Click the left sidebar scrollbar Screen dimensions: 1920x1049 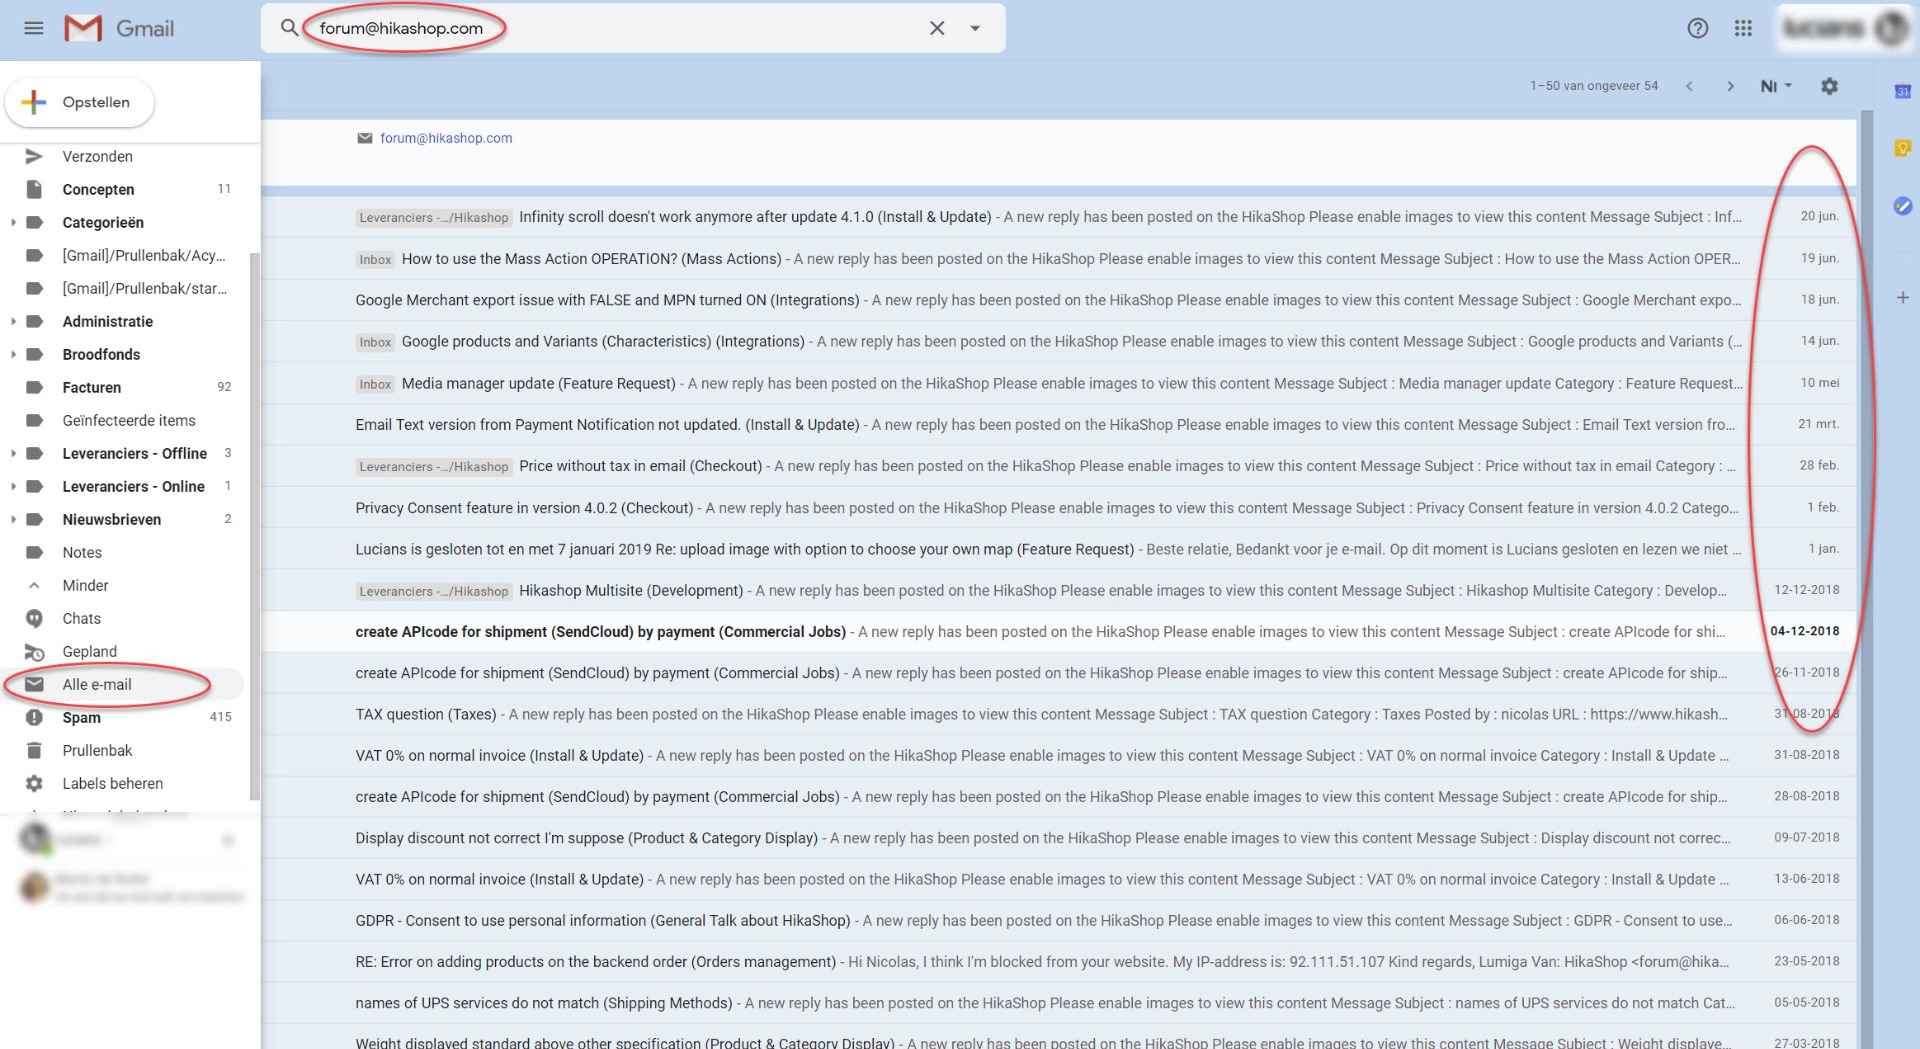click(255, 525)
